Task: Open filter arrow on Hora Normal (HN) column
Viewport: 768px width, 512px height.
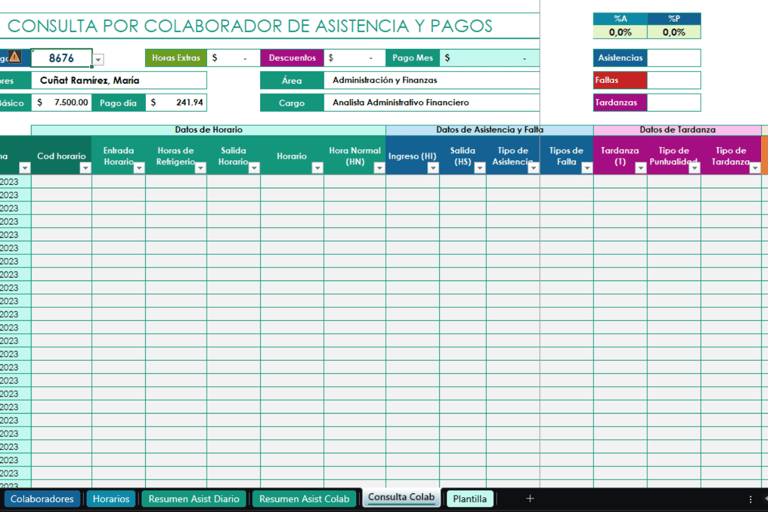Action: (379, 168)
